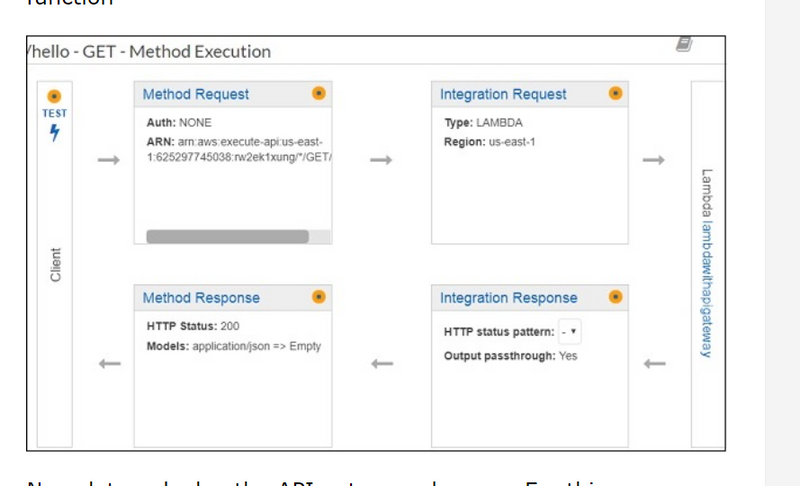
Task: Click the orange dot in Integration Response
Action: (615, 297)
